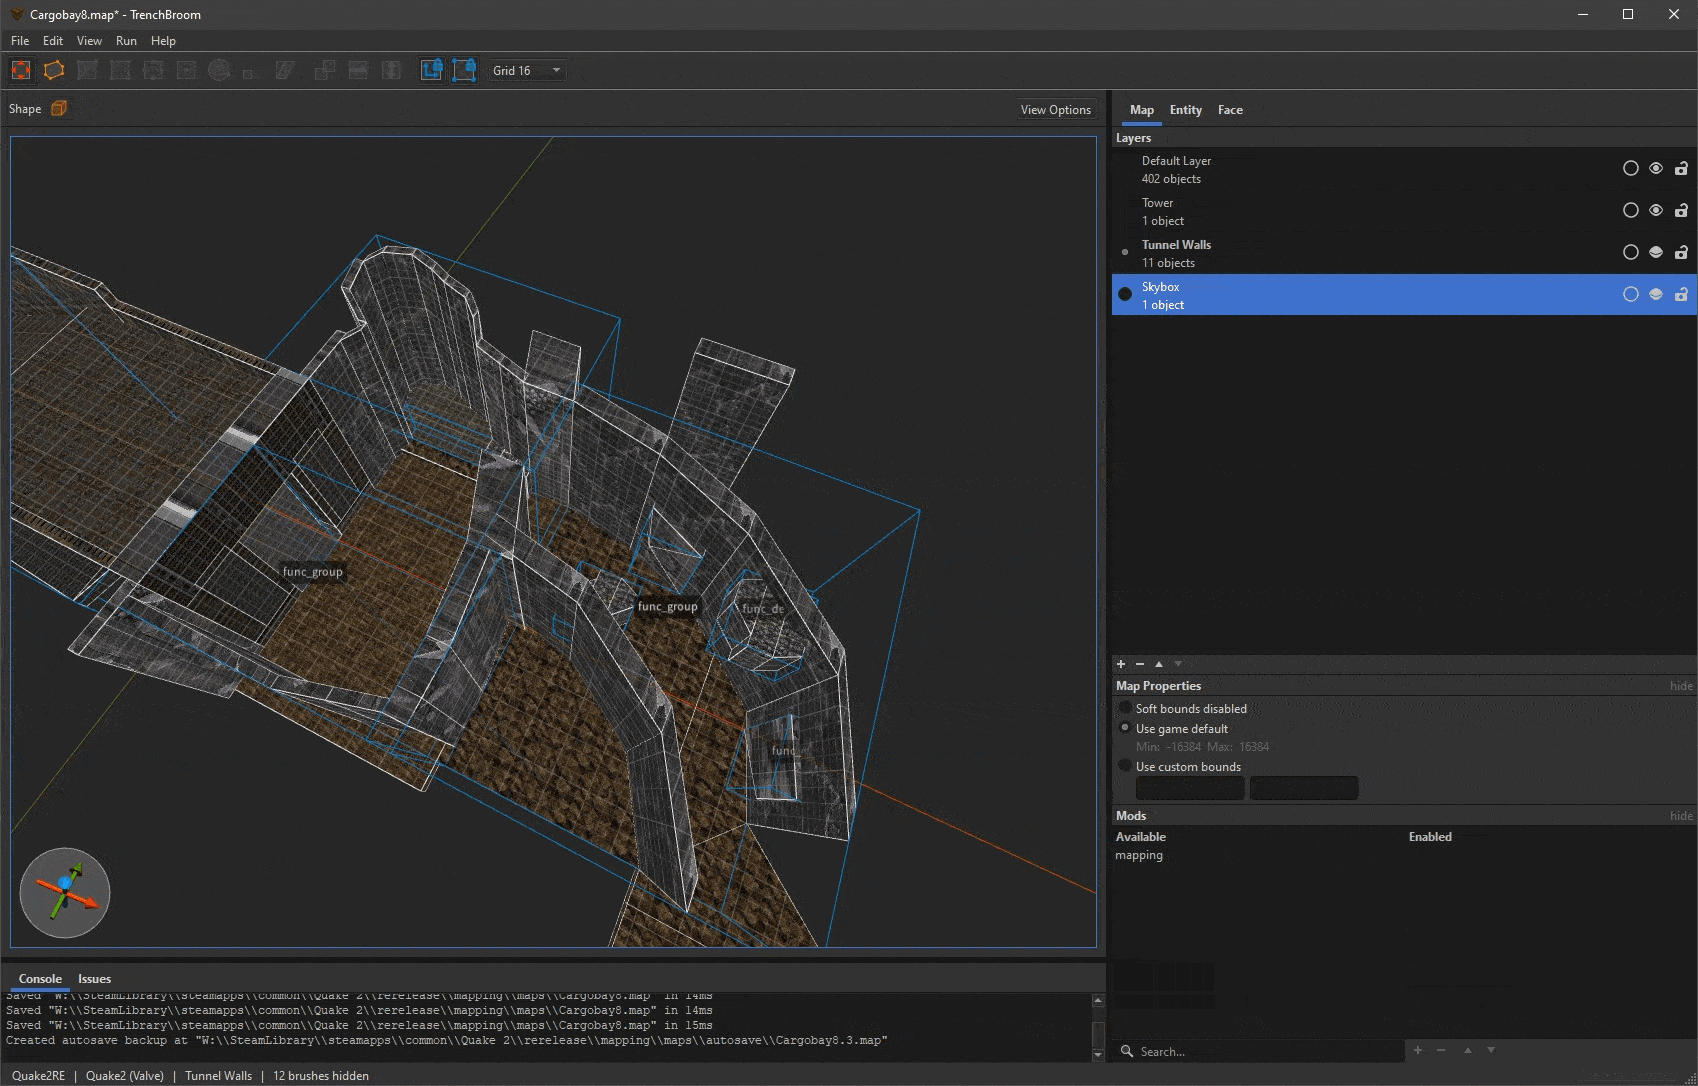Click the plus icon next to mod search
Screen dimensions: 1698x1086
pos(1417,1050)
